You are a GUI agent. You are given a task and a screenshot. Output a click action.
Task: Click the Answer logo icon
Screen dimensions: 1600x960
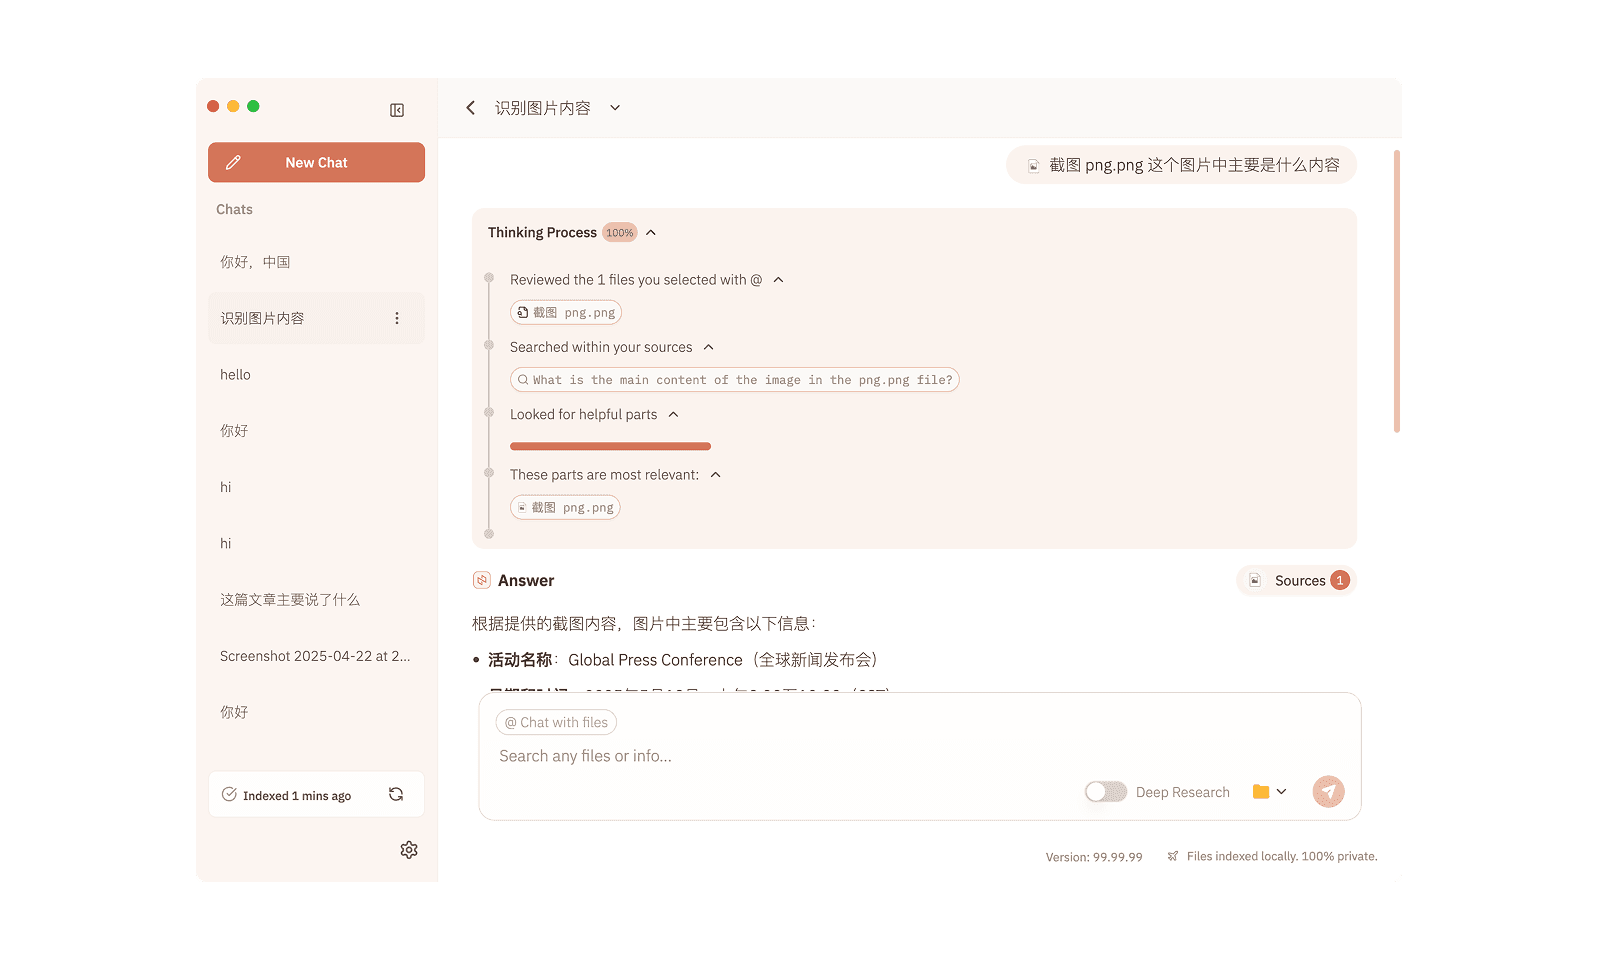(482, 580)
